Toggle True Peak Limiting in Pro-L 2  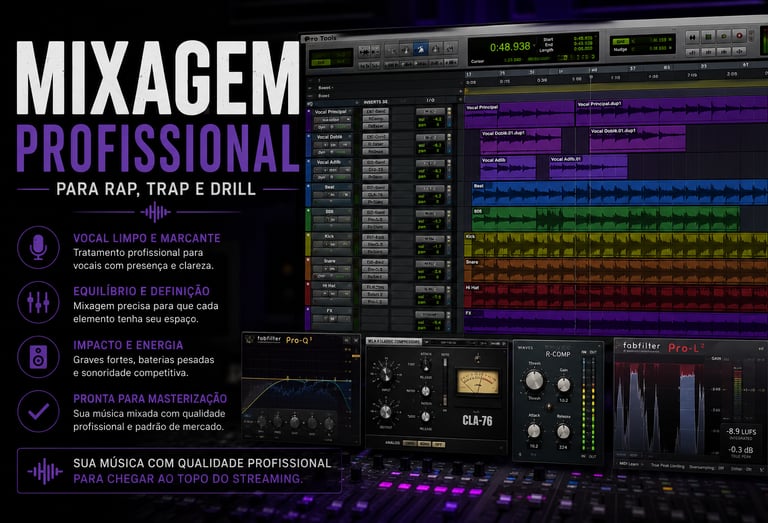point(667,465)
